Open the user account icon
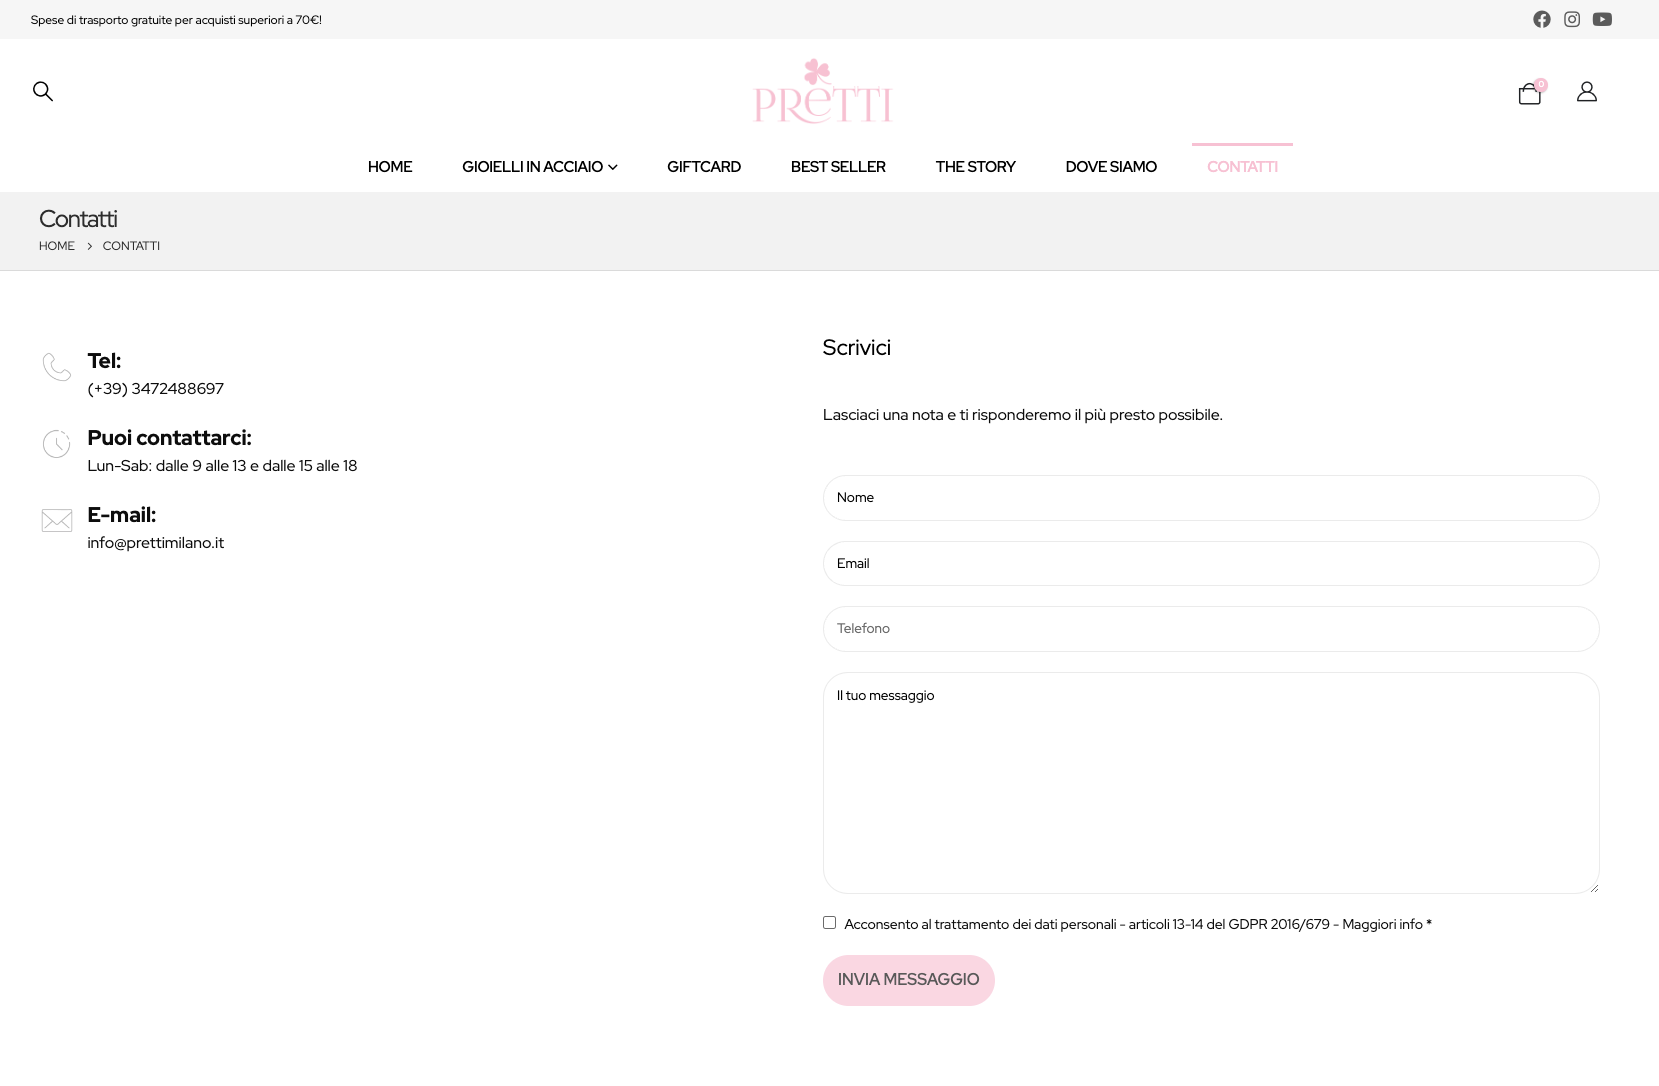 (x=1587, y=92)
